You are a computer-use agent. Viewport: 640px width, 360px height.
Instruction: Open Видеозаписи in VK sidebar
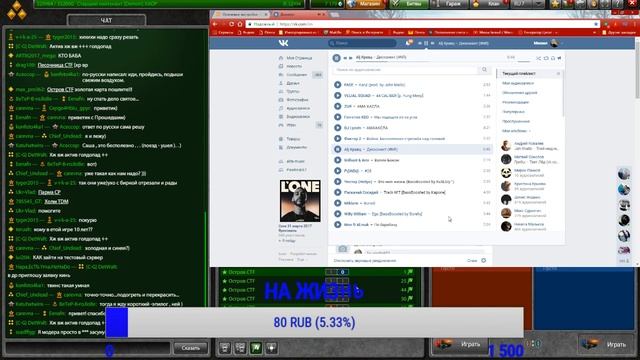coord(298,117)
